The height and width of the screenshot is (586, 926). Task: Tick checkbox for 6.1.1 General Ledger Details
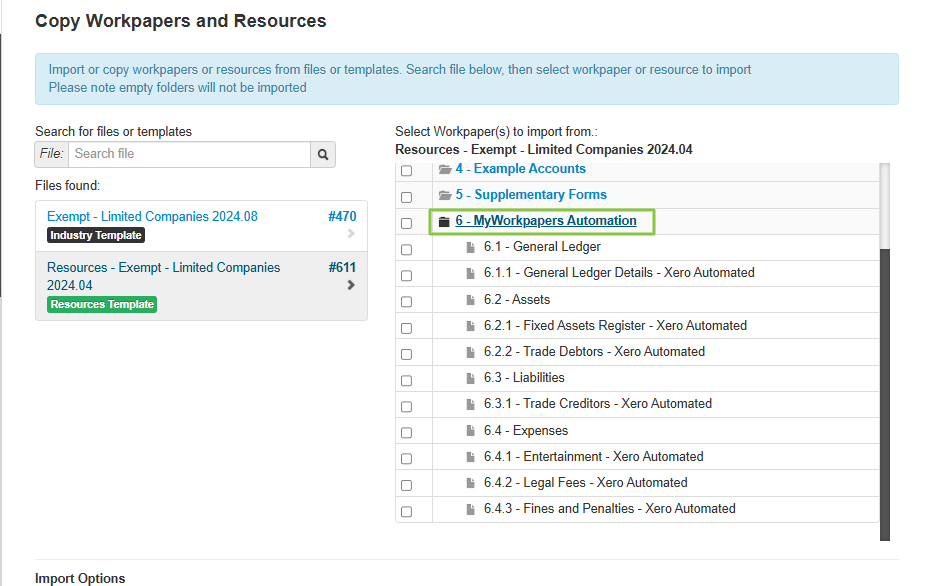pos(406,276)
